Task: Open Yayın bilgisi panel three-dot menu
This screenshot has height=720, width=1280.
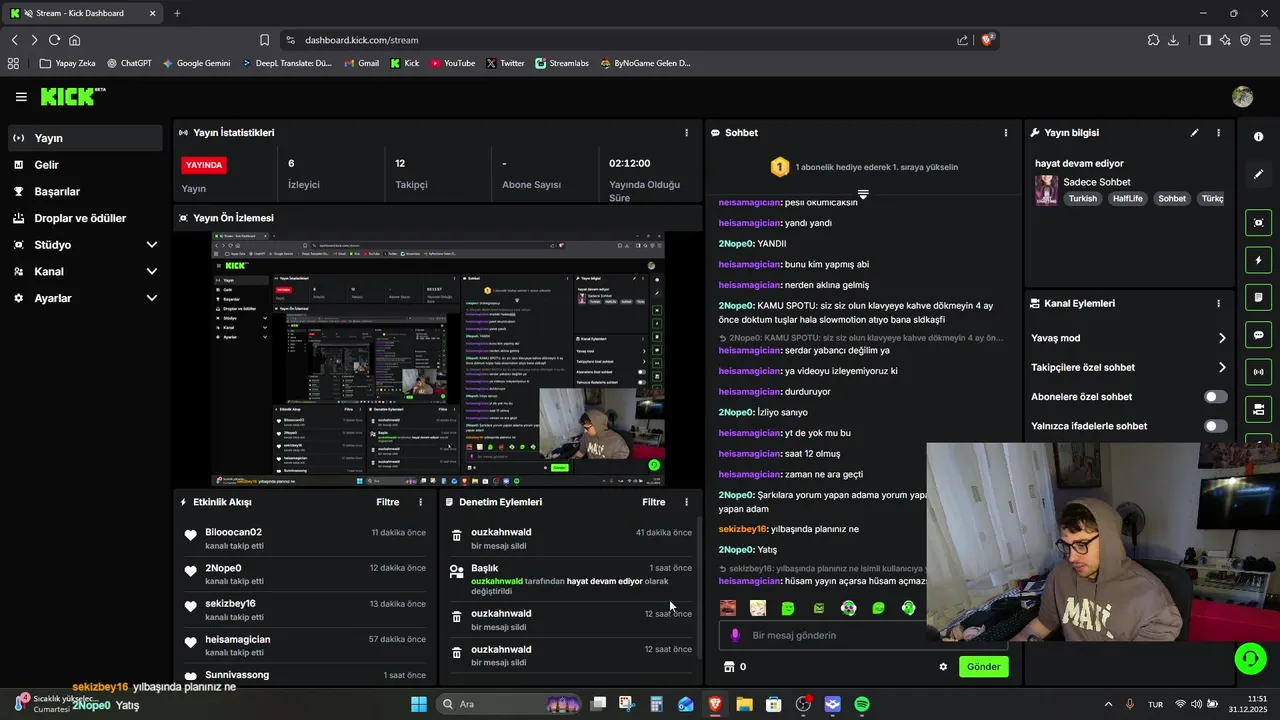Action: [x=1218, y=132]
